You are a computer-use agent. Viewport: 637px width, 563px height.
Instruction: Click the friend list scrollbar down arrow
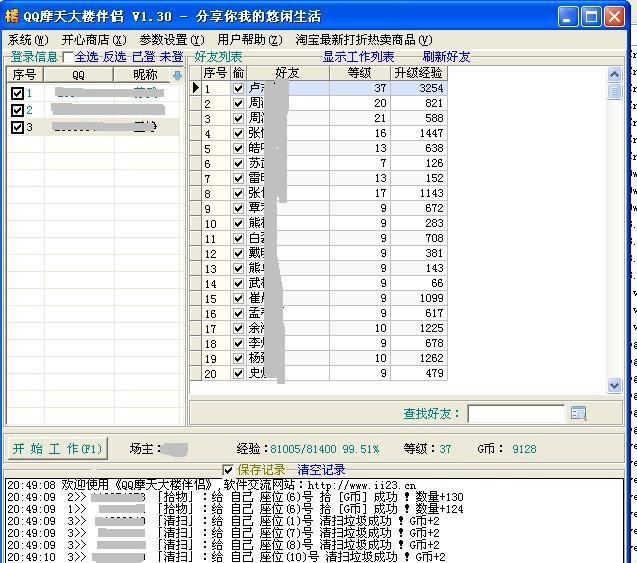point(614,385)
